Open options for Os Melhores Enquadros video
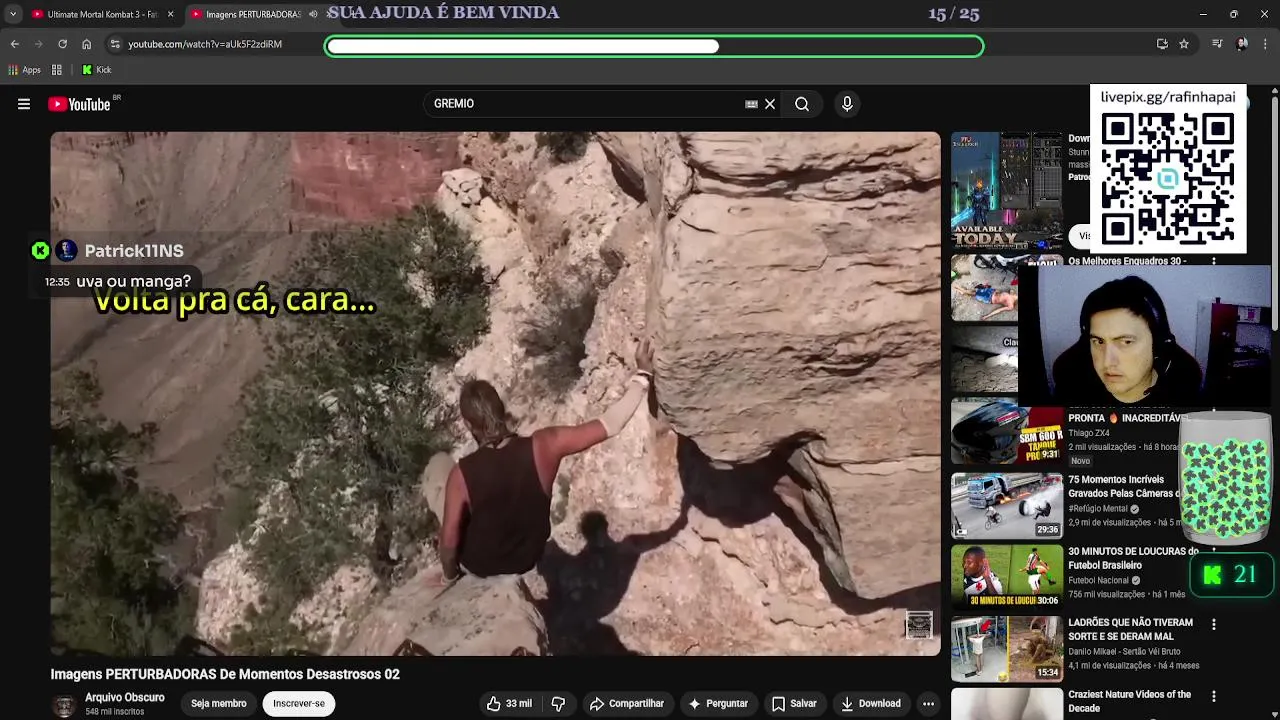The image size is (1280, 720). tap(1214, 262)
